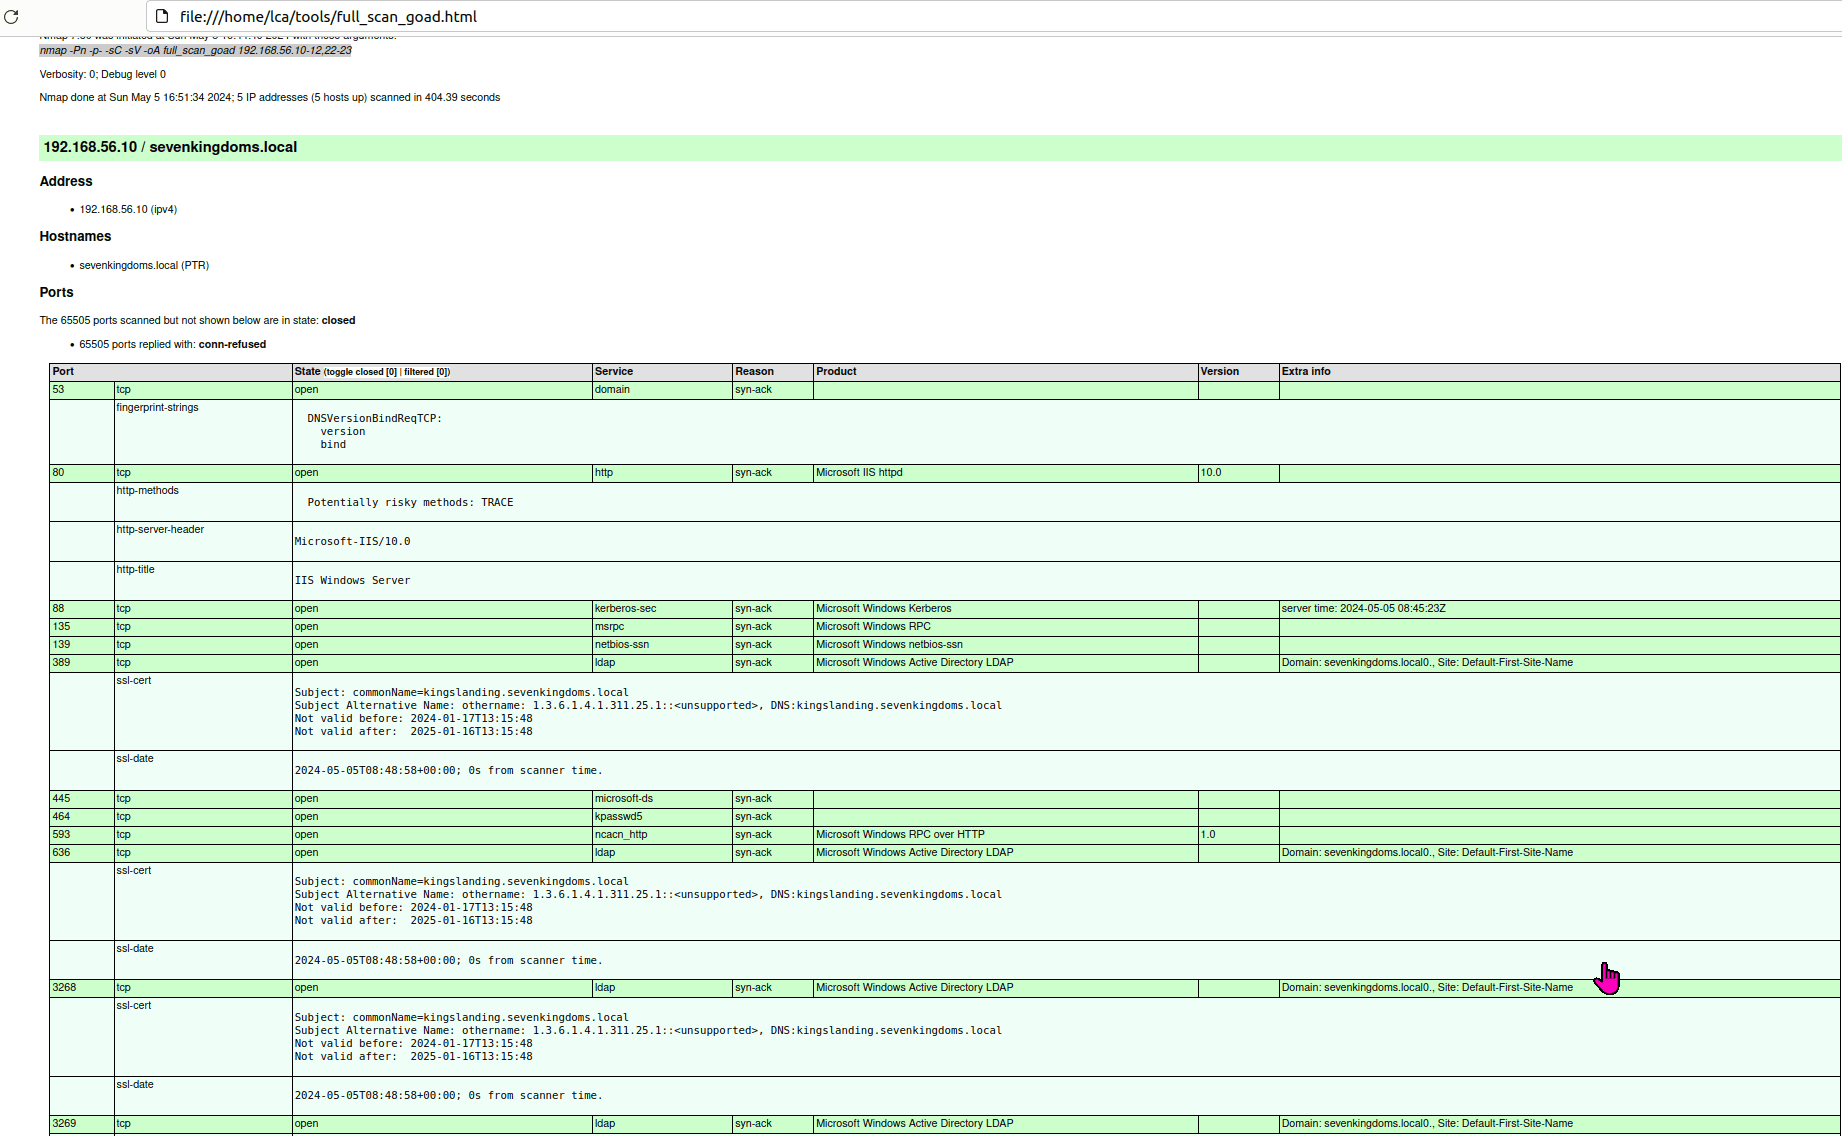The height and width of the screenshot is (1136, 1842).
Task: Click the Service column header
Action: tap(662, 372)
